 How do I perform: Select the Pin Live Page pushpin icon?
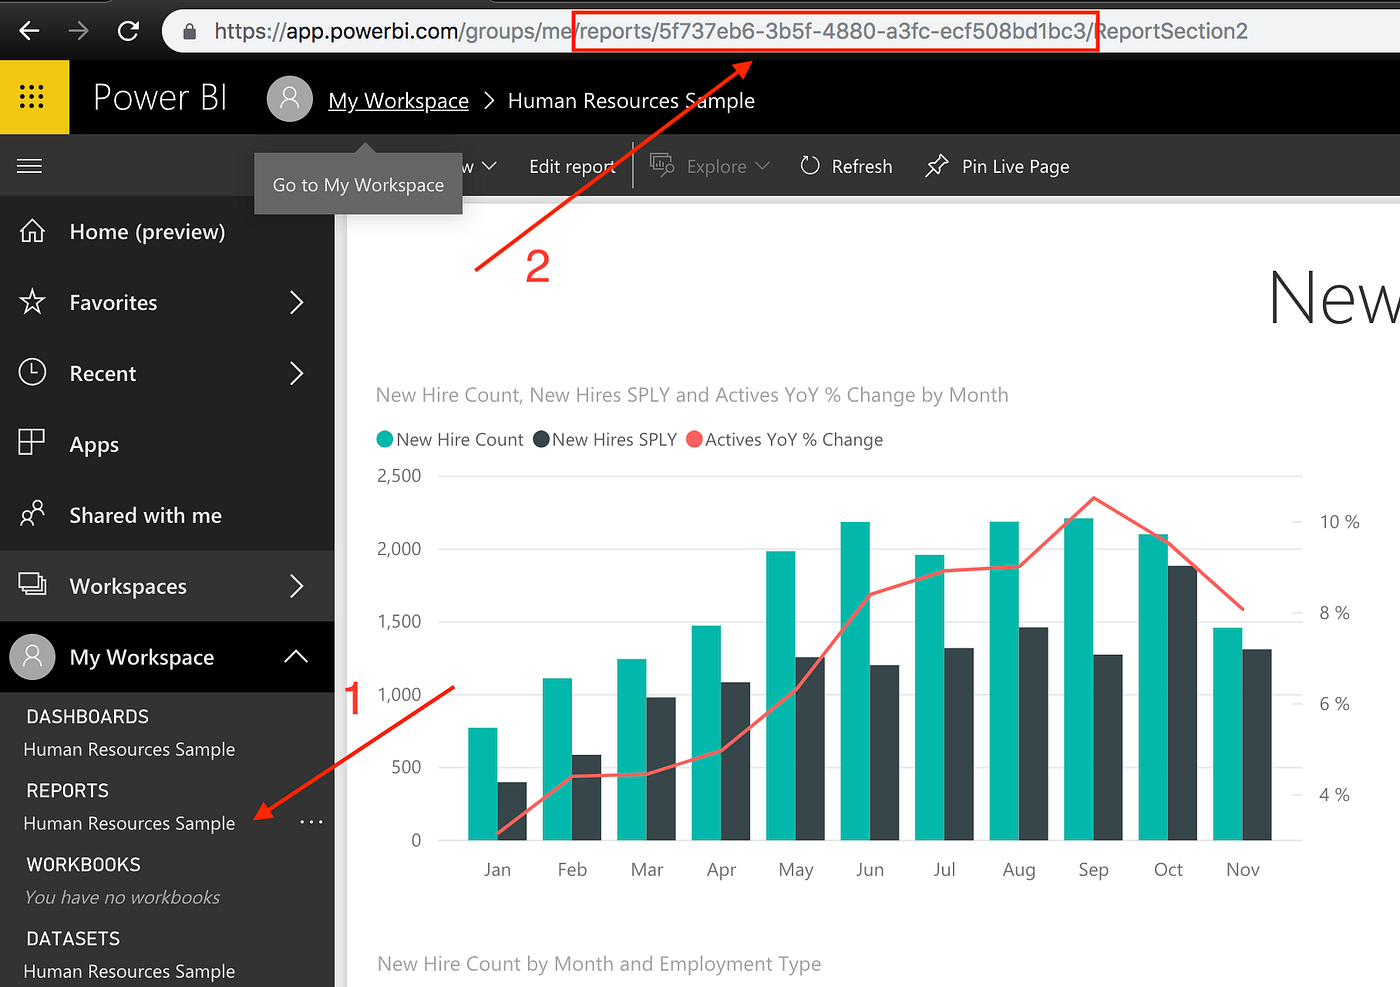point(936,165)
